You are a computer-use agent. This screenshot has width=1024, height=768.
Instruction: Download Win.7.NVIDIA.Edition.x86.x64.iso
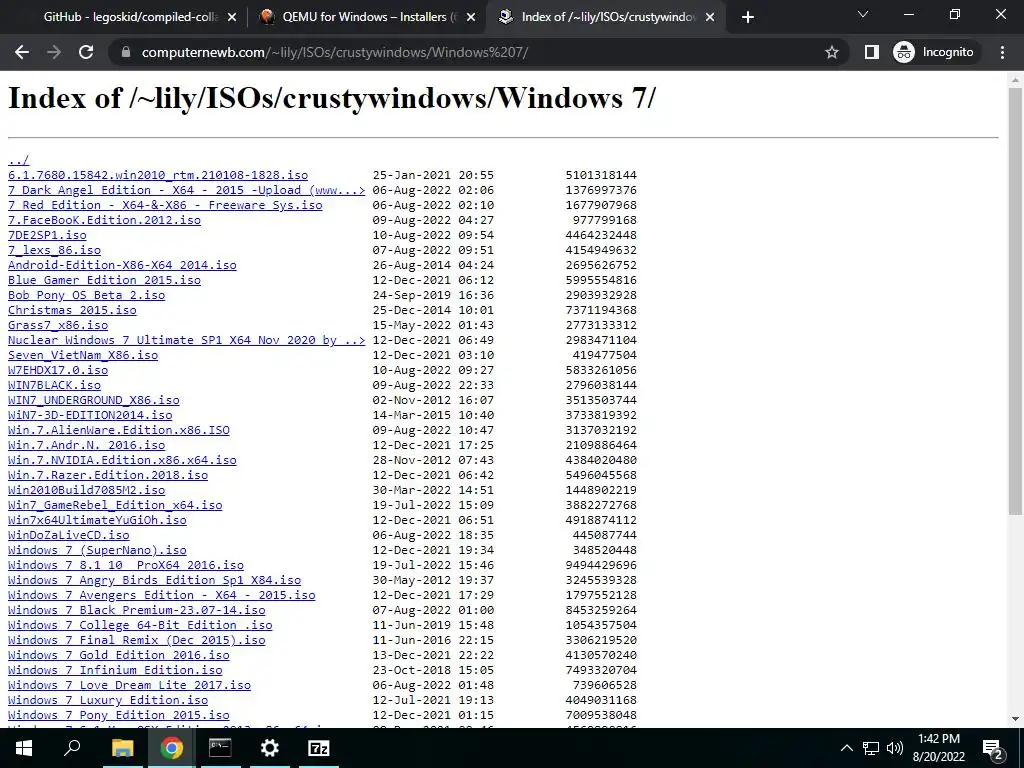tap(122, 460)
